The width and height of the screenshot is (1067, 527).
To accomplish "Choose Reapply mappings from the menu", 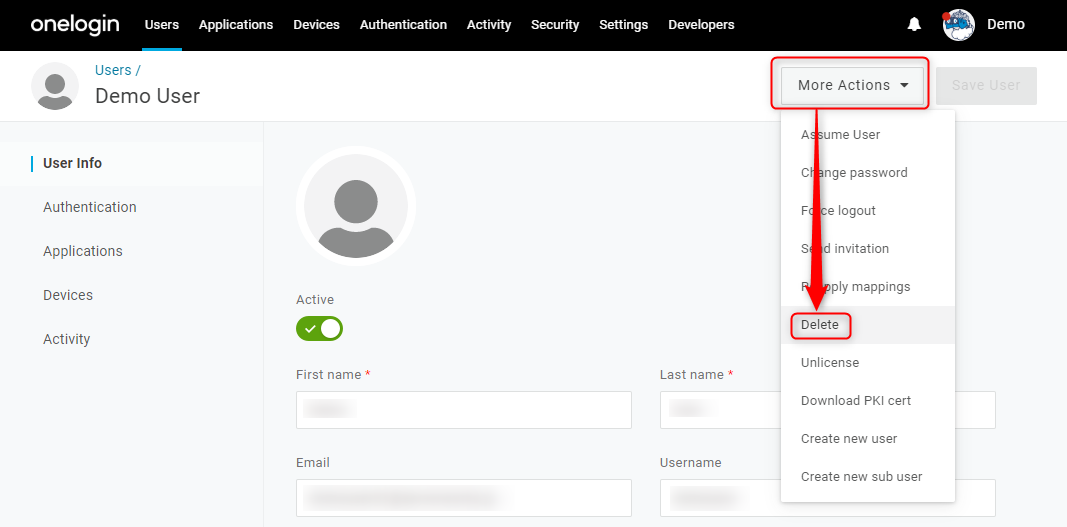I will [x=868, y=287].
